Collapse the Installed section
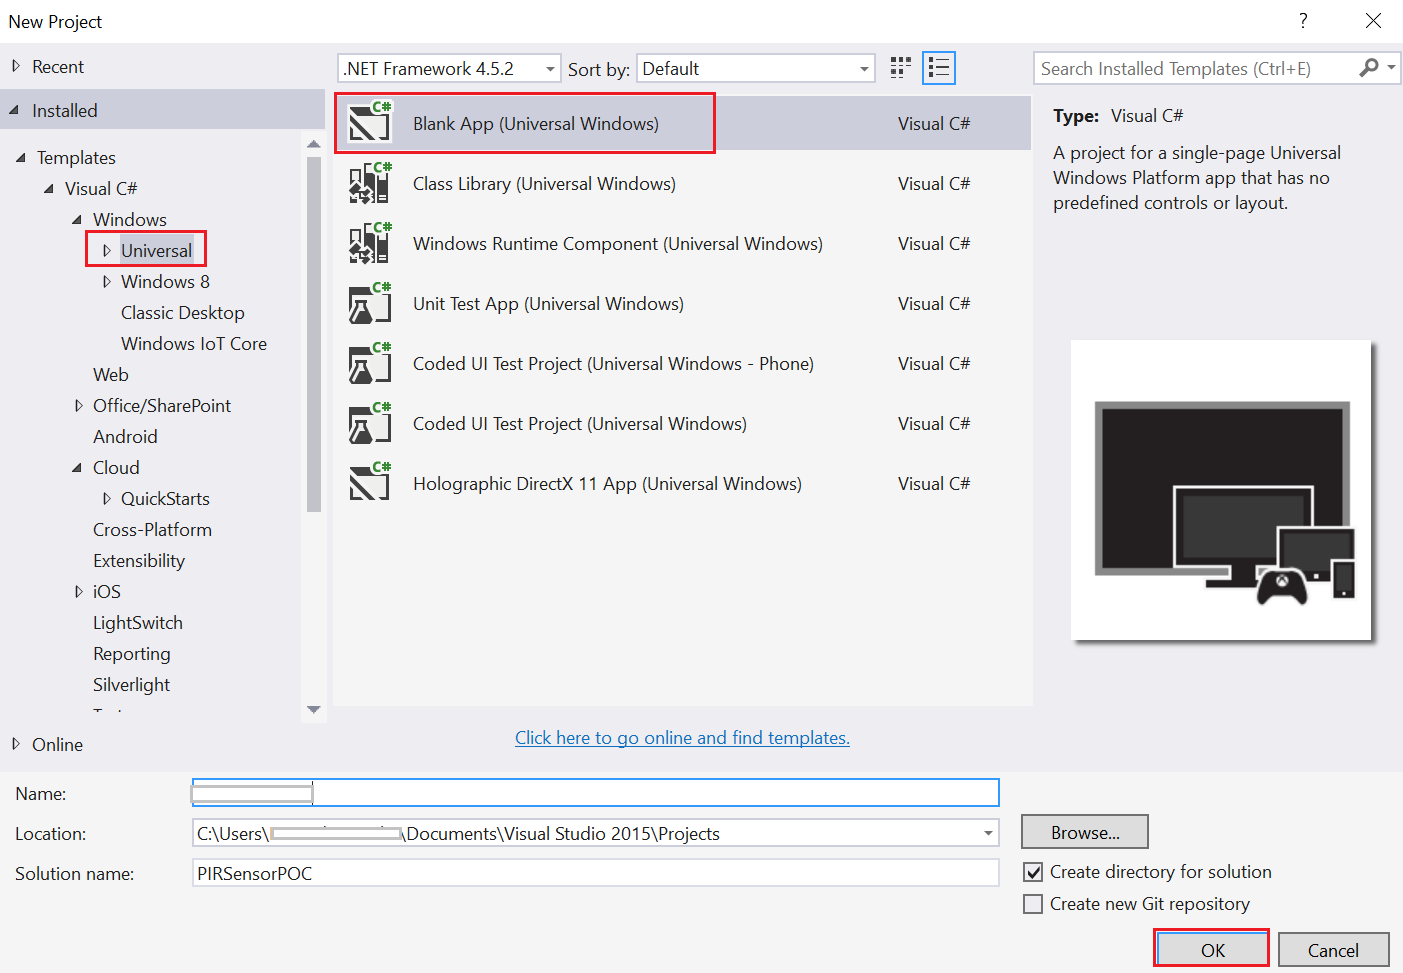This screenshot has height=973, width=1403. tap(14, 110)
